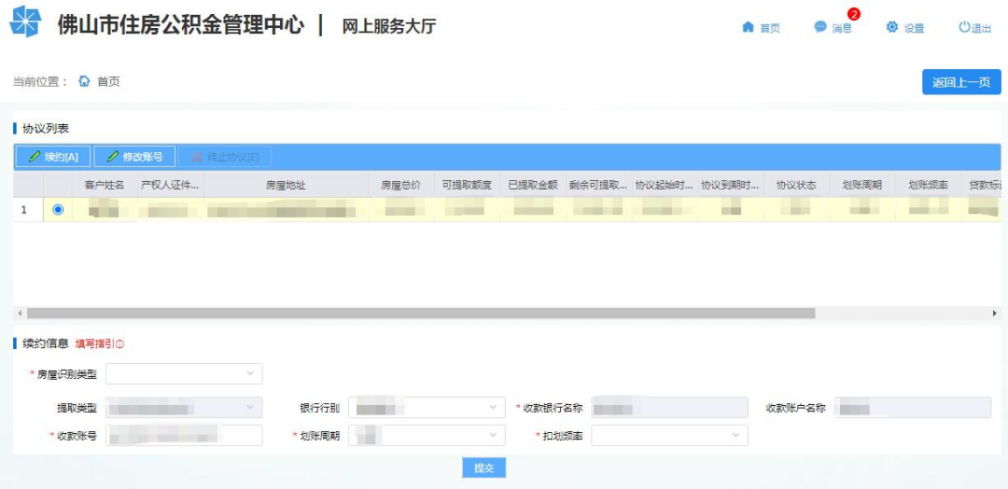Click the 已提取金额 column header

tap(533, 185)
